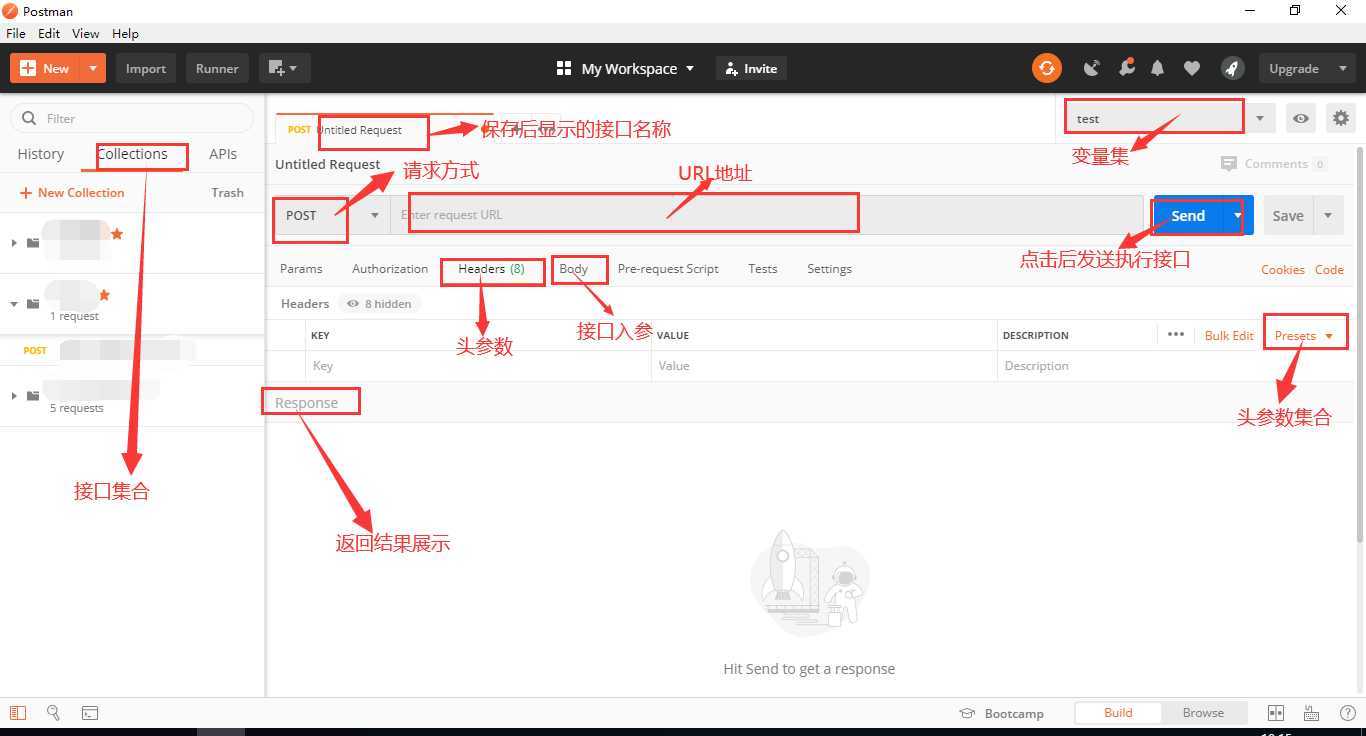Switch to Browse mode
The width and height of the screenshot is (1366, 736).
tap(1203, 713)
